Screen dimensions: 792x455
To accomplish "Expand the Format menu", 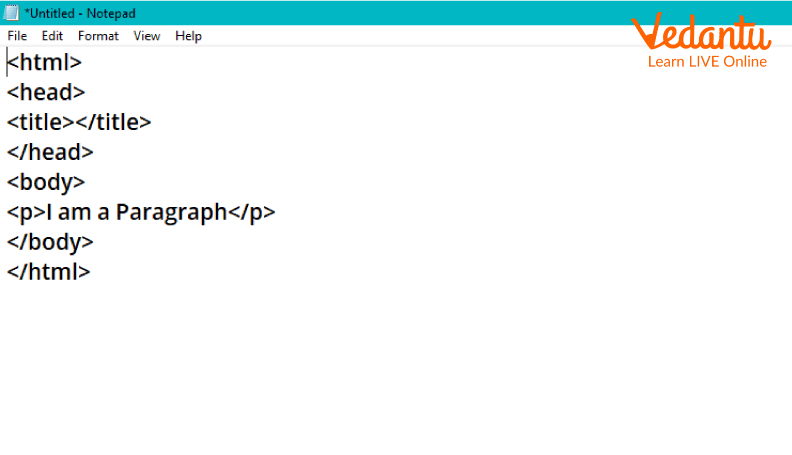I will pos(98,36).
